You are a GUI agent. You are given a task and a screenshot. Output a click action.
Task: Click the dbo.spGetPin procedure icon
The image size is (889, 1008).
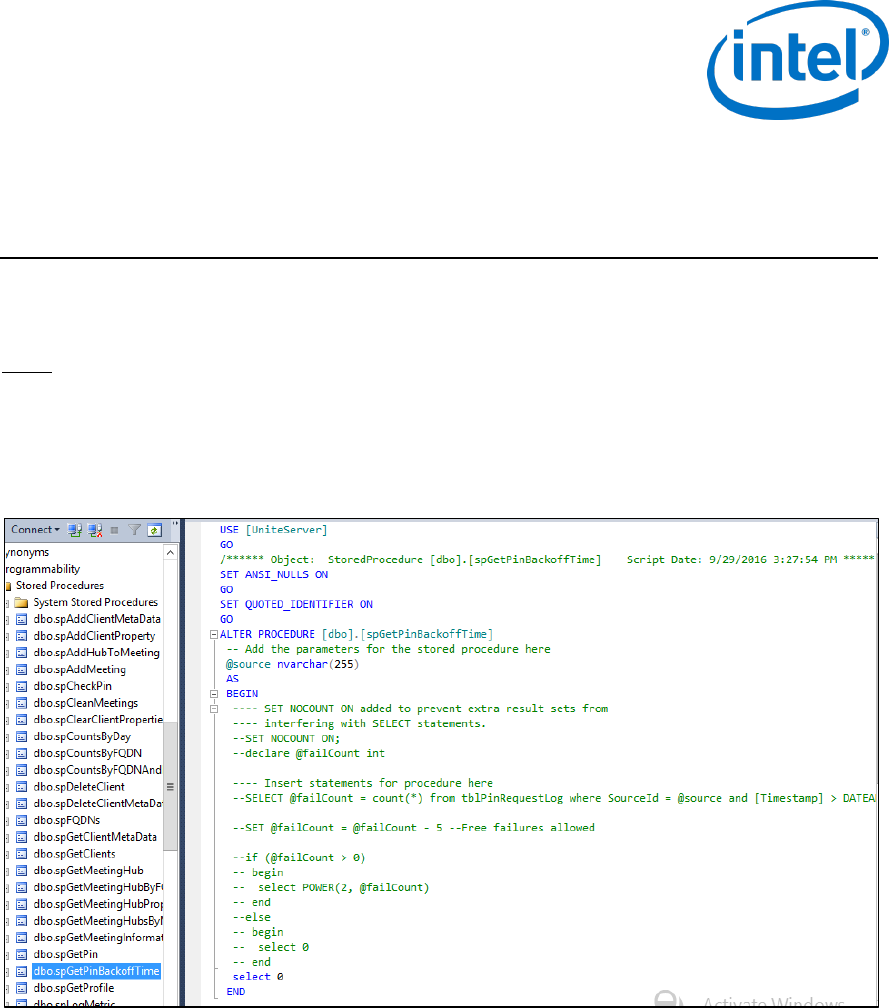pyautogui.click(x=21, y=954)
